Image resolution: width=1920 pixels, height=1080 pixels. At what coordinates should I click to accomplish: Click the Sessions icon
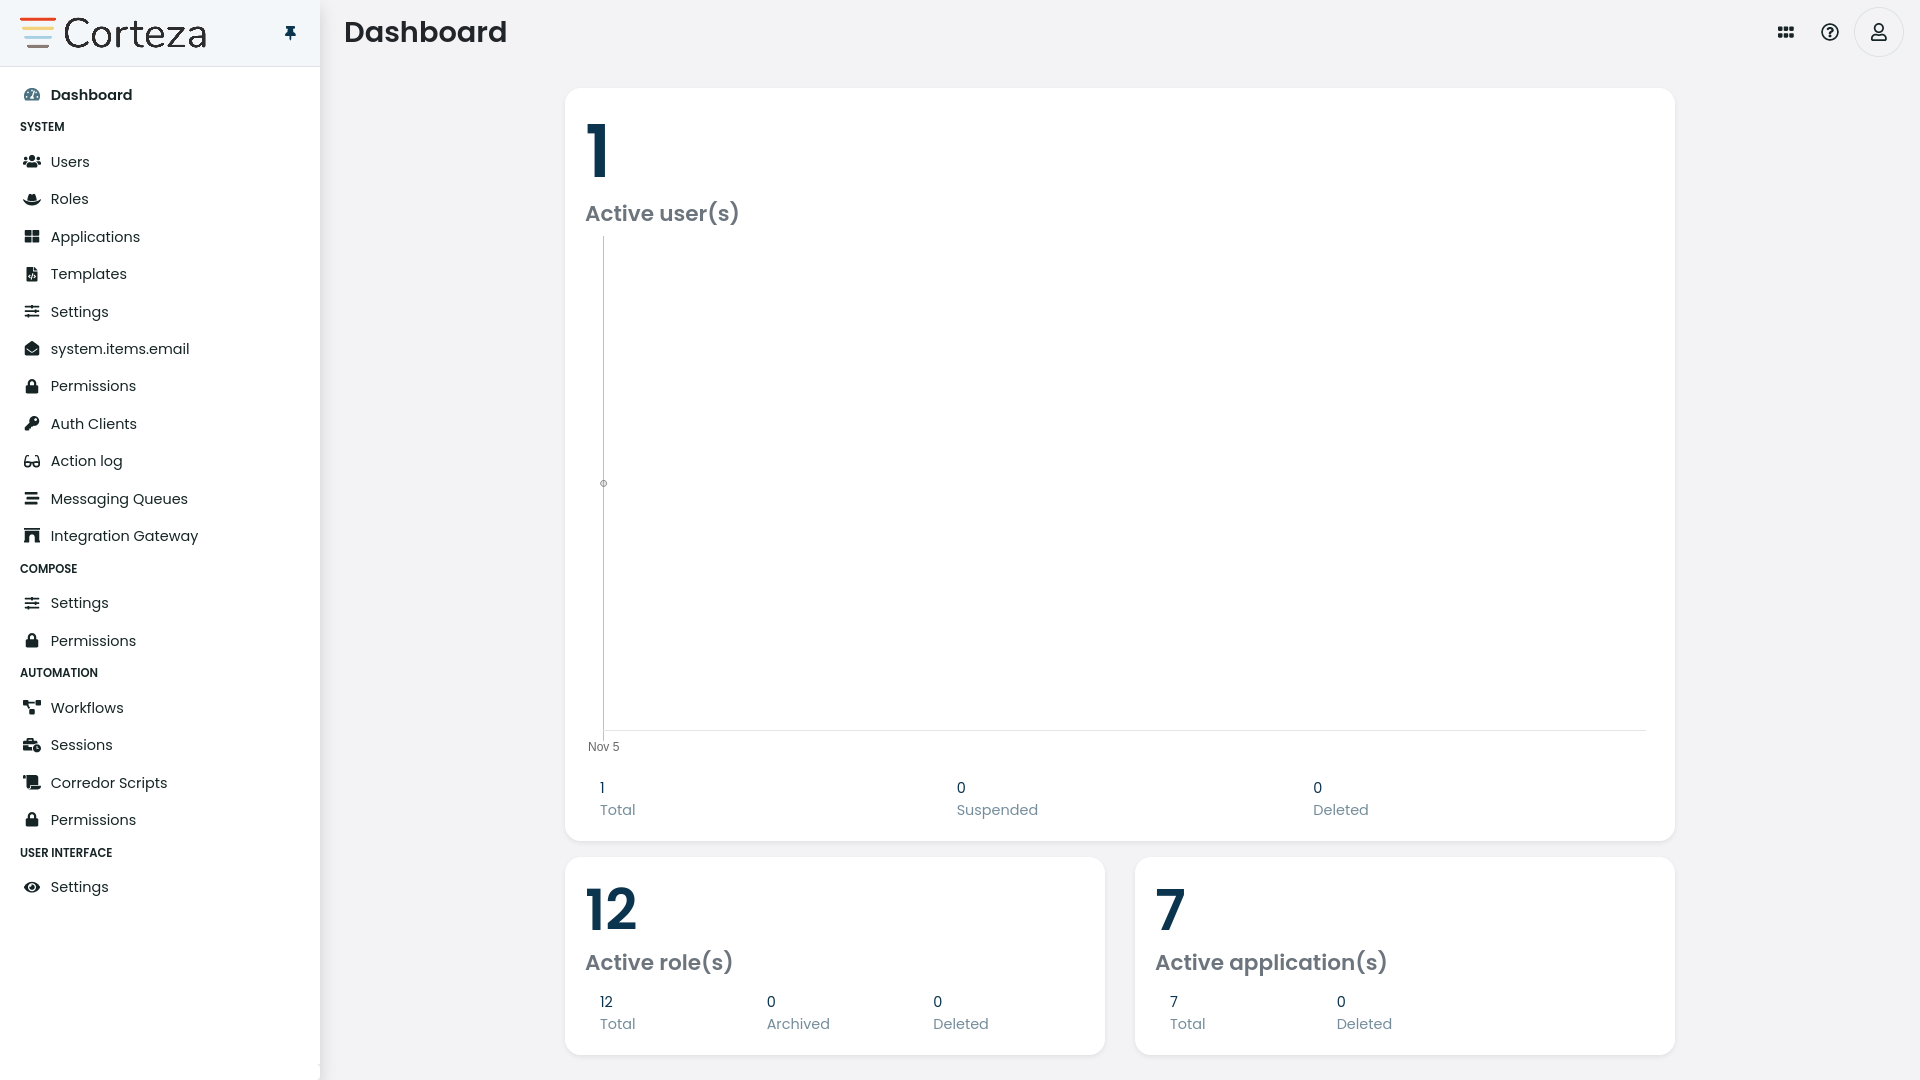tap(32, 745)
